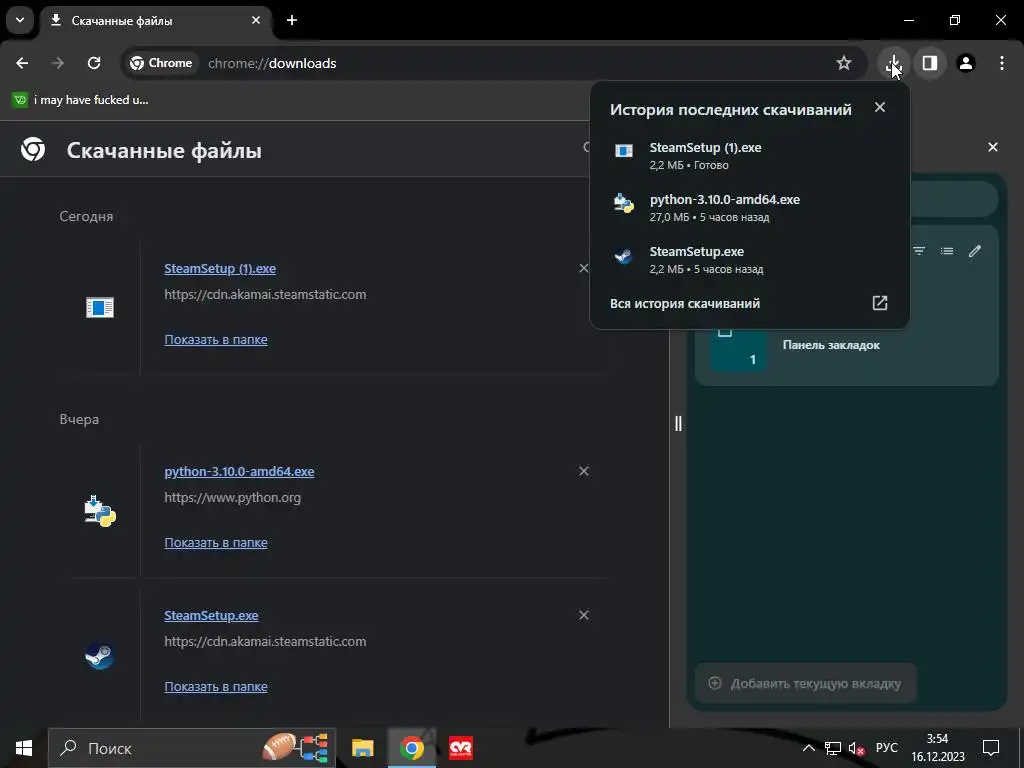Click Показать в папке under SteamSetup (1).exe

click(x=216, y=340)
